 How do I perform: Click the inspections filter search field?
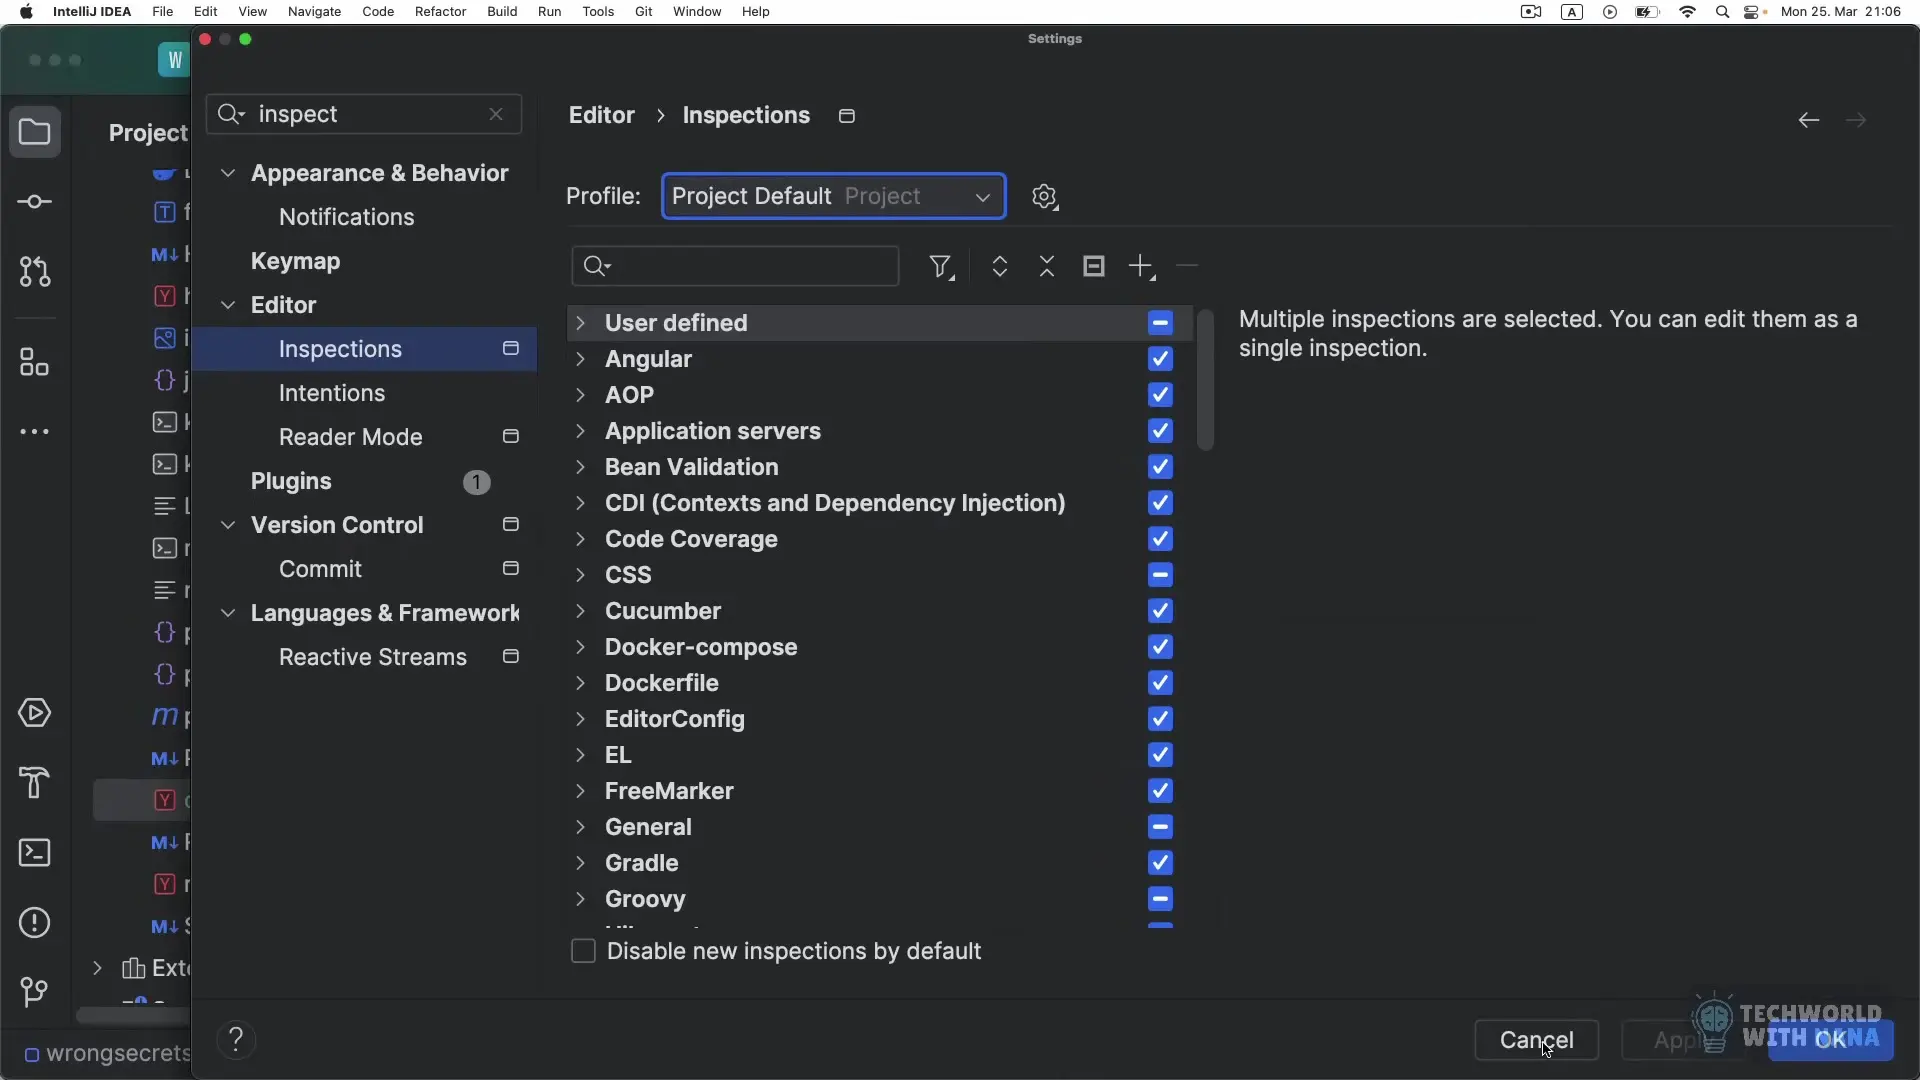click(735, 266)
